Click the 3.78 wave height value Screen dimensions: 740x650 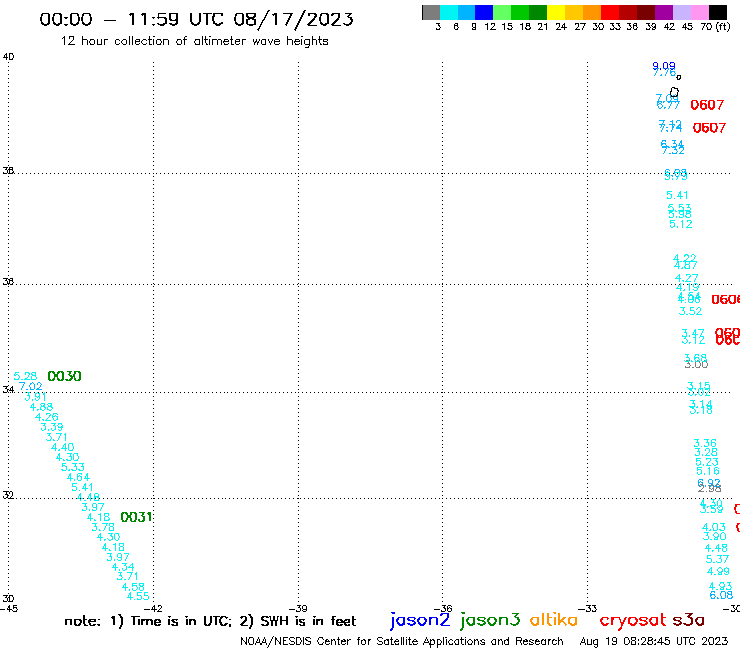click(x=103, y=527)
